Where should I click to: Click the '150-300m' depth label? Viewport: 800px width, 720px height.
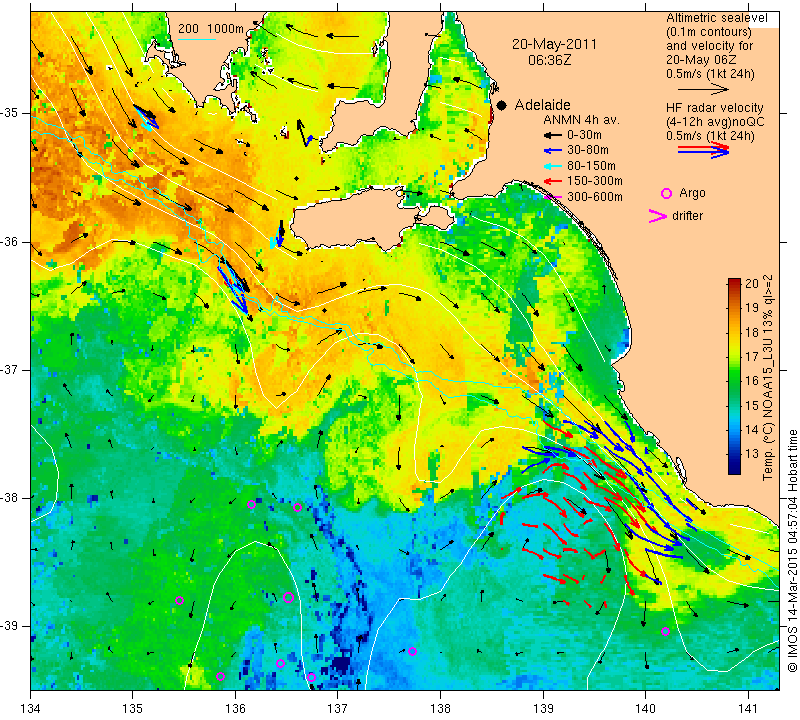[595, 181]
